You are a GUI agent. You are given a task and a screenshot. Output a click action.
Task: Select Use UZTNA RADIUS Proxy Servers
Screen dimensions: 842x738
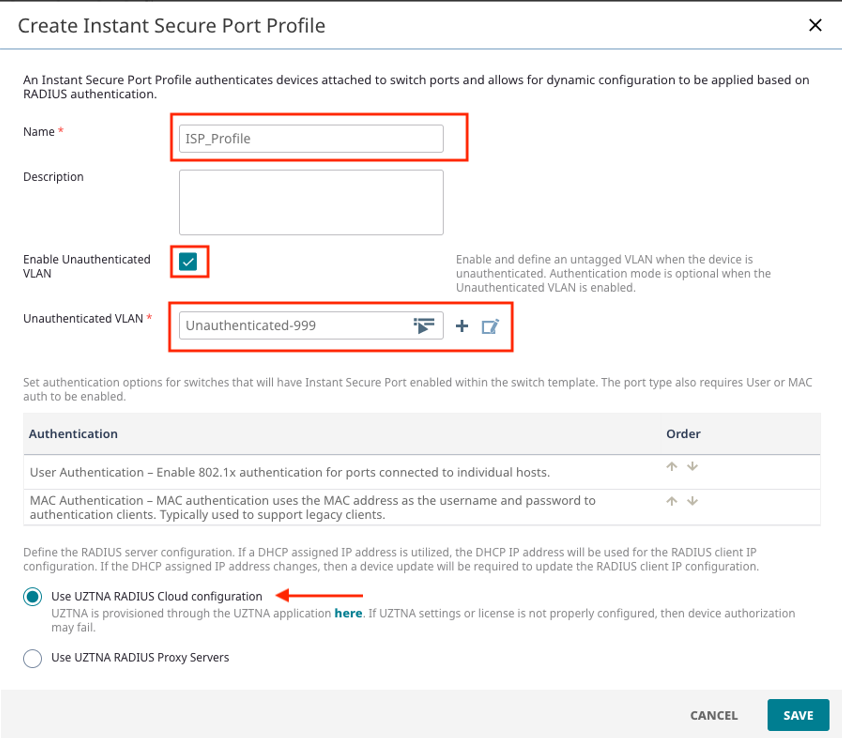click(x=31, y=657)
